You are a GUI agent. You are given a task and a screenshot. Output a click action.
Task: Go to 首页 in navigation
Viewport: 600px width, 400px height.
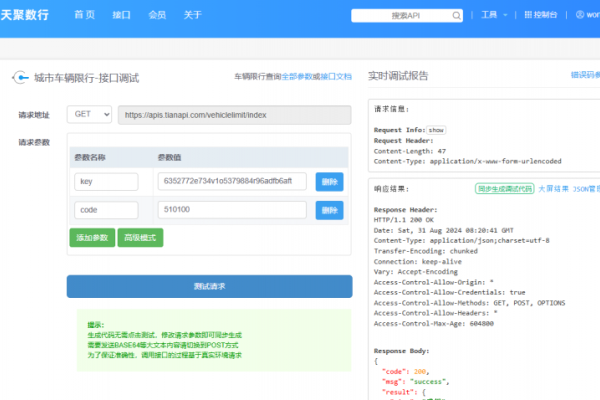(x=84, y=15)
